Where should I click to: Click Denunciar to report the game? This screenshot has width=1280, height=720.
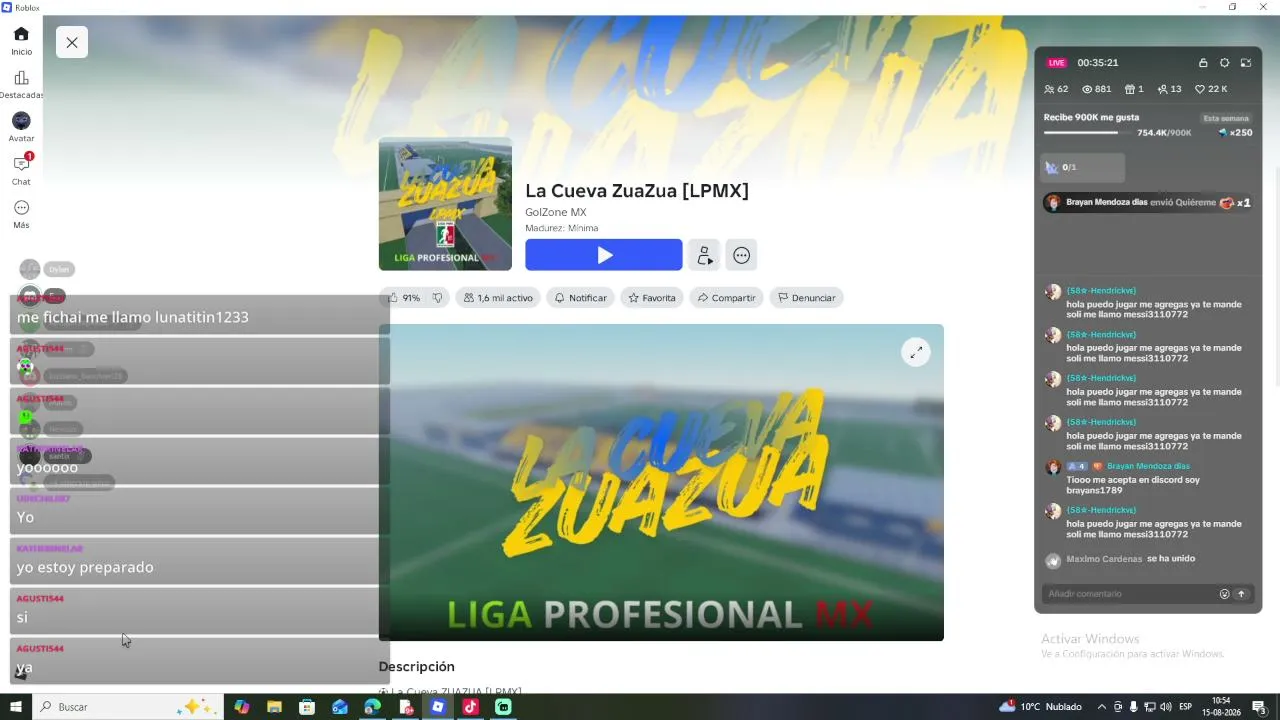pos(806,298)
